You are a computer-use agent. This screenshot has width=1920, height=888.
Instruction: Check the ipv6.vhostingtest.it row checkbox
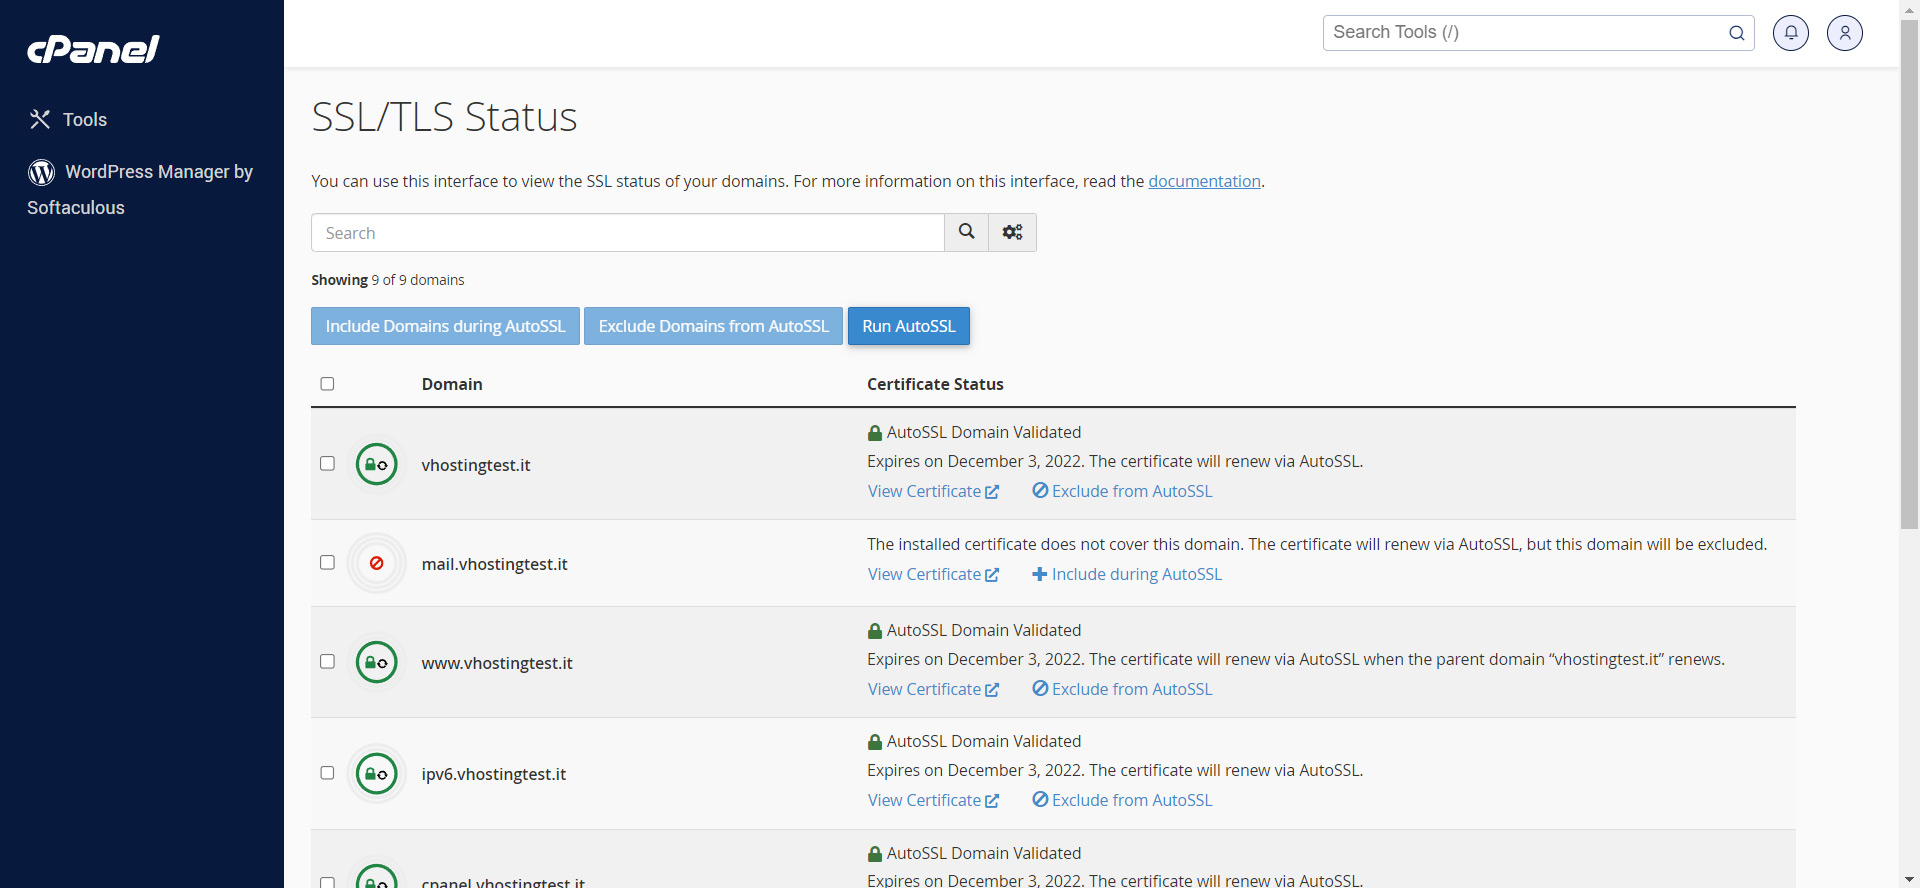[327, 773]
